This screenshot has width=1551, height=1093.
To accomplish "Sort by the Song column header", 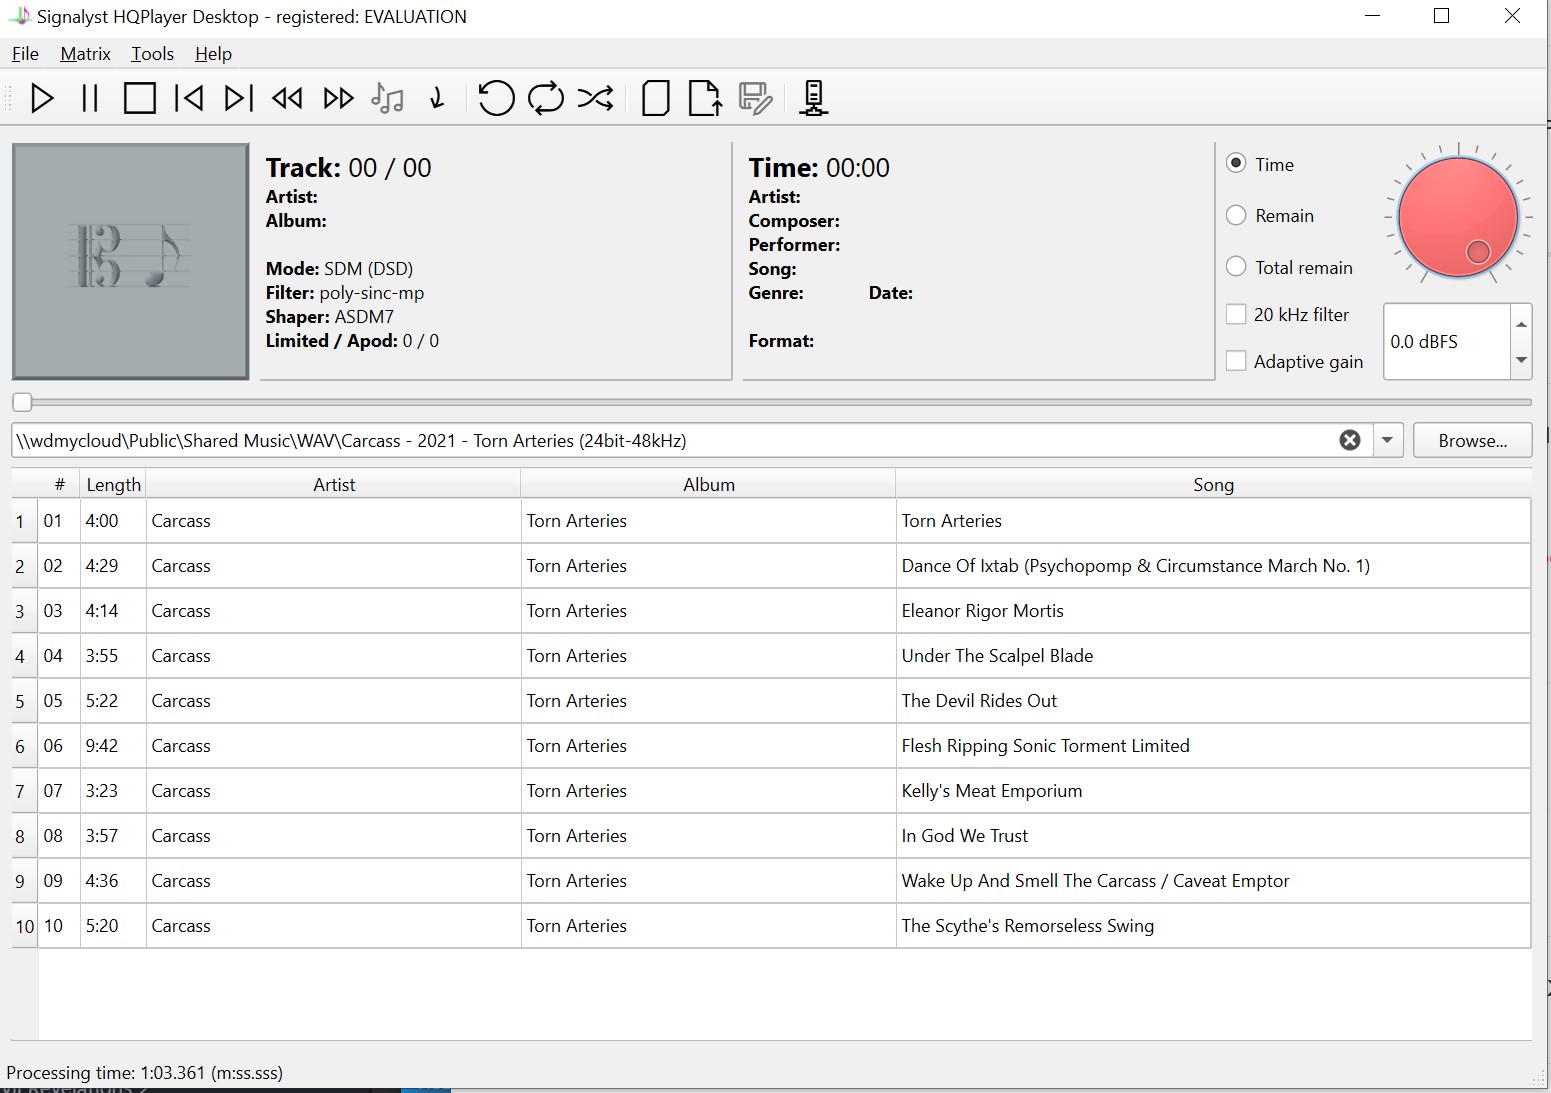I will [x=1213, y=484].
